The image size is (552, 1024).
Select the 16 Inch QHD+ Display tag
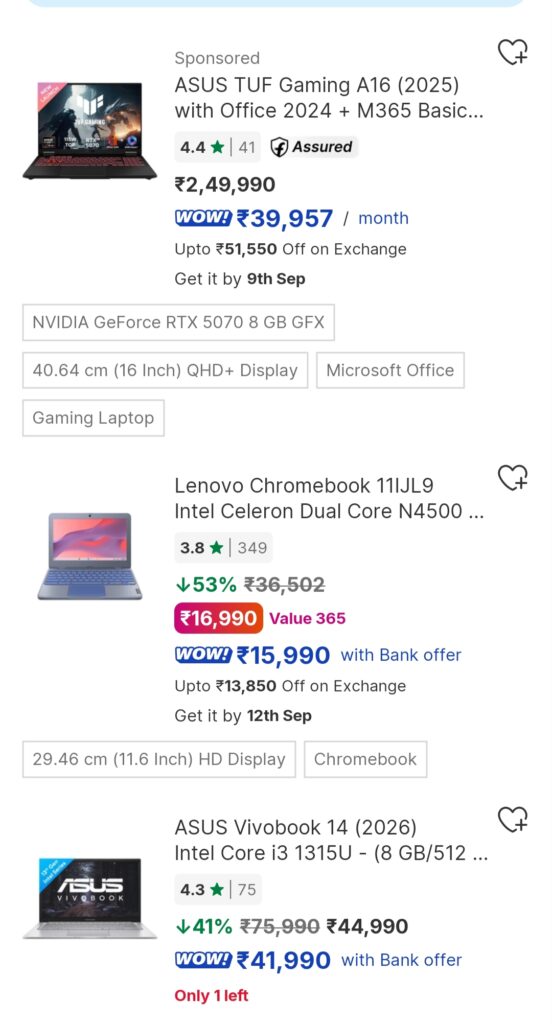click(165, 370)
